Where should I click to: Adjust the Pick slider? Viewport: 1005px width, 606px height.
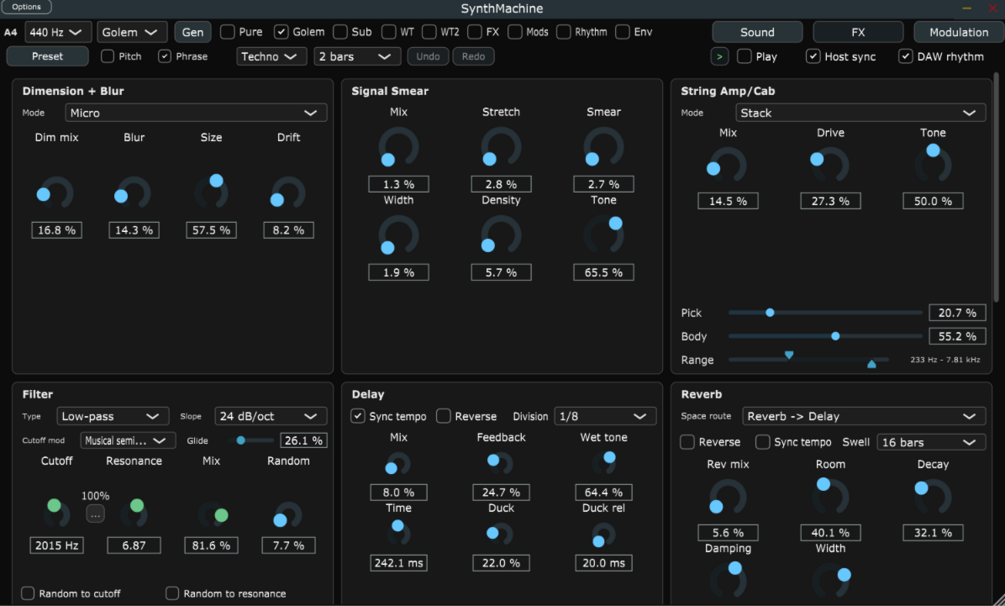[825, 312]
